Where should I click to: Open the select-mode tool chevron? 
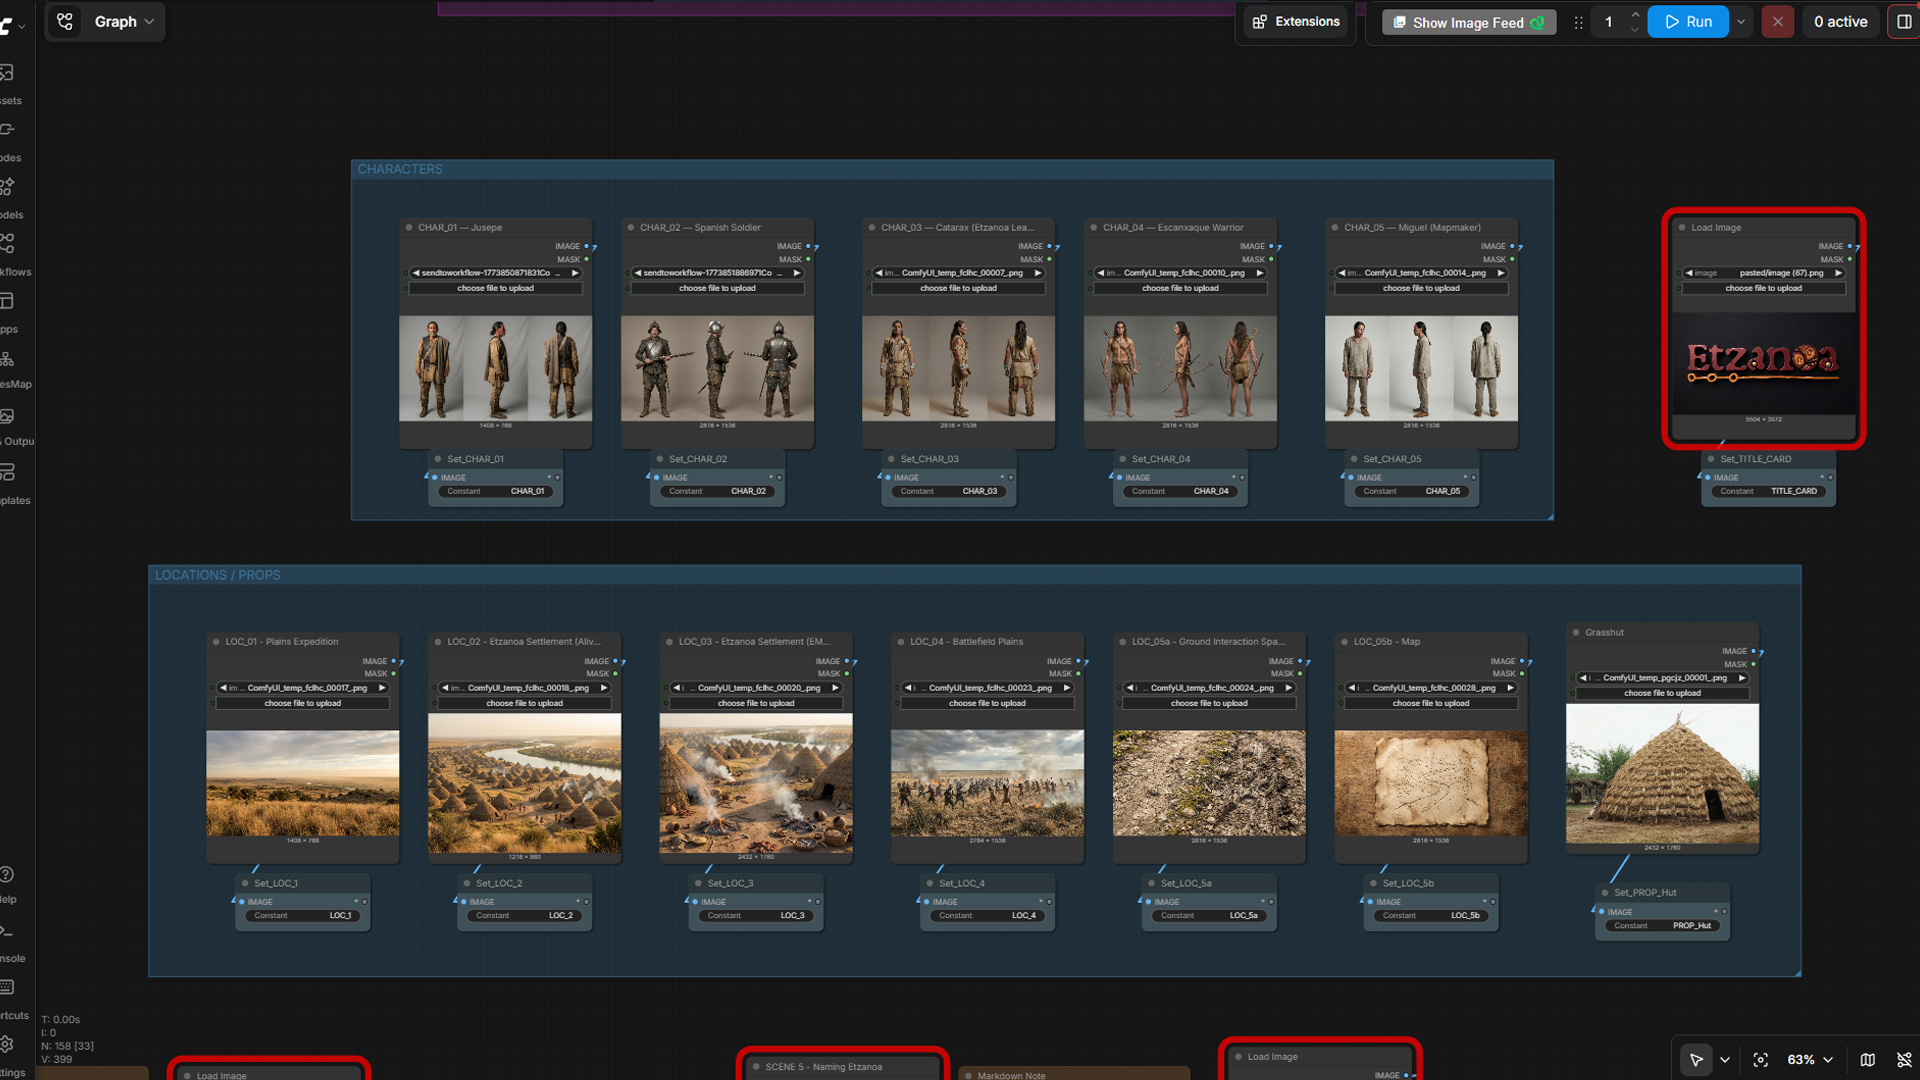(x=1725, y=1059)
